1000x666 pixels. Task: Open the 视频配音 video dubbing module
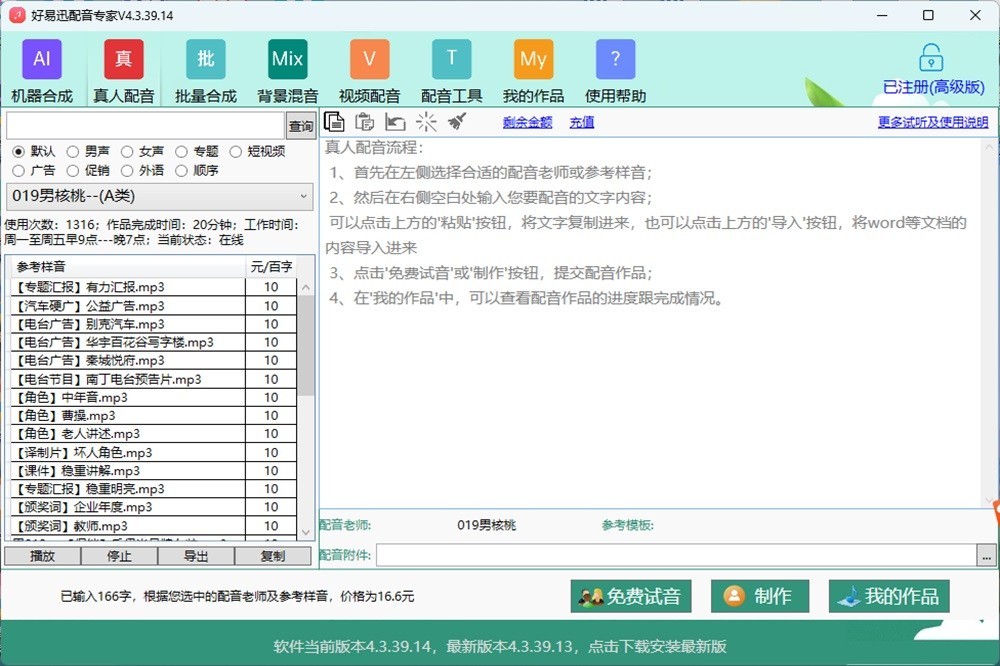[x=369, y=72]
